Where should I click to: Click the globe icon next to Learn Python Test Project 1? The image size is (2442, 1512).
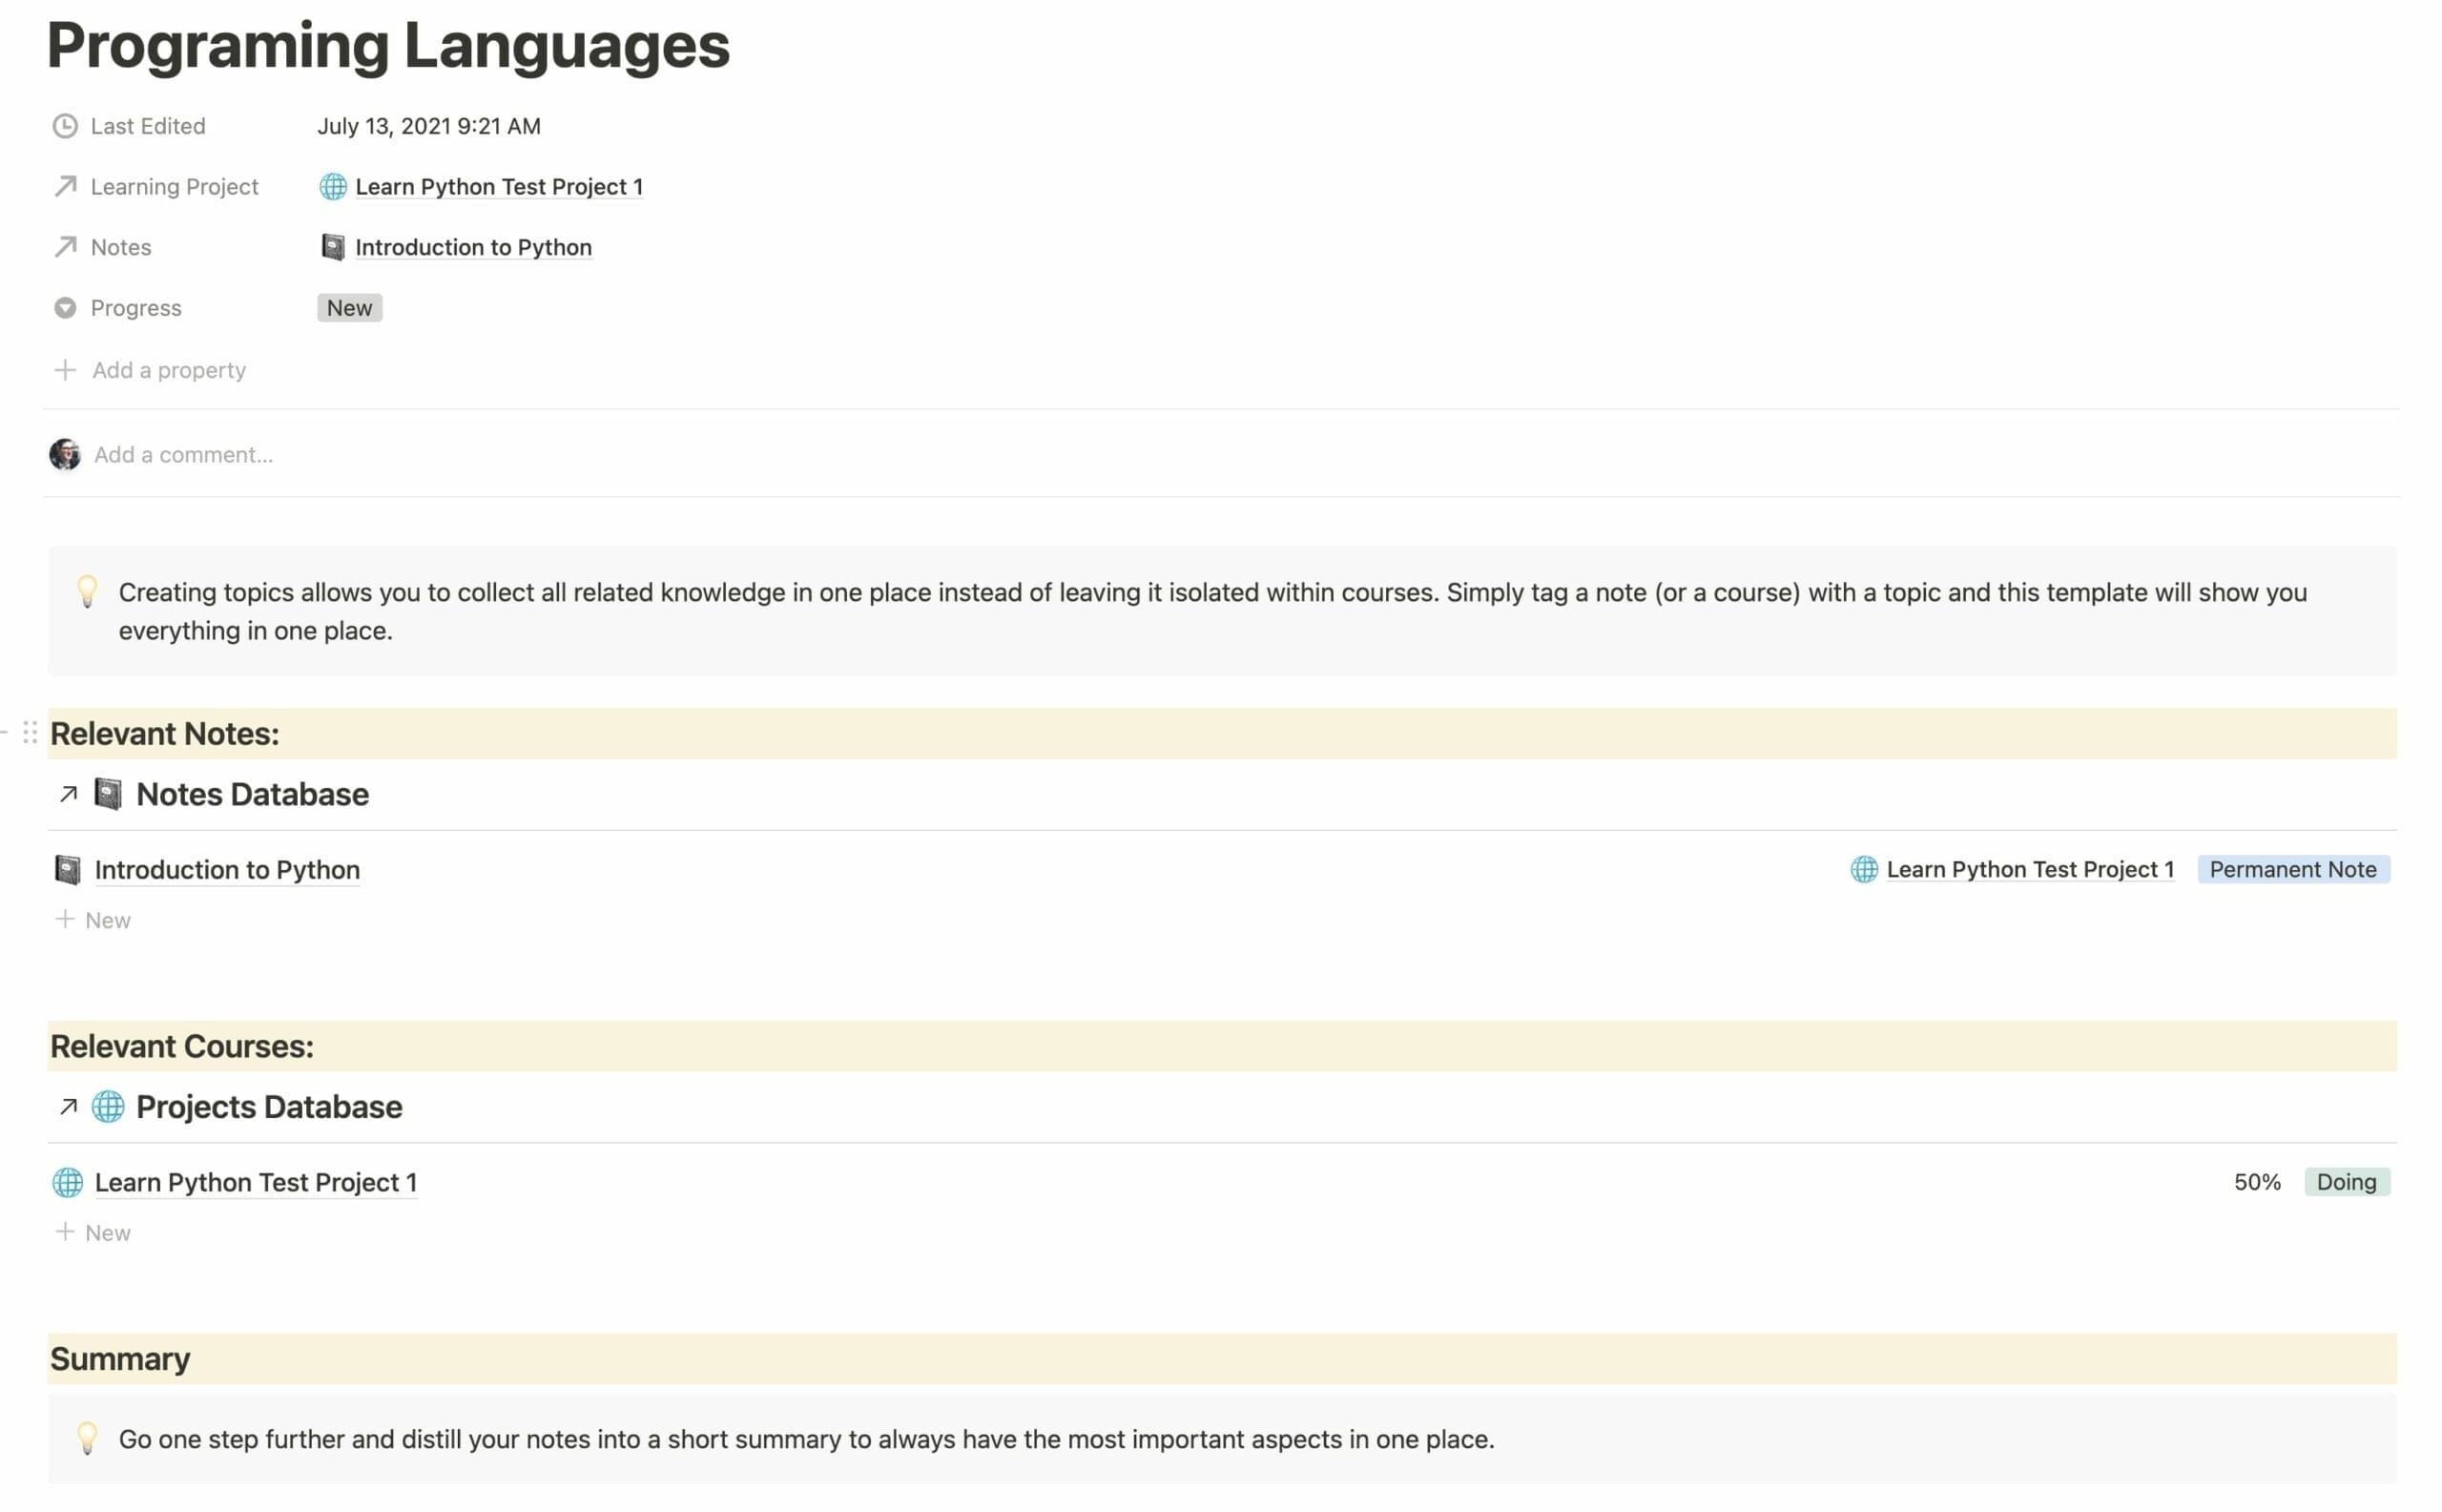click(x=332, y=187)
